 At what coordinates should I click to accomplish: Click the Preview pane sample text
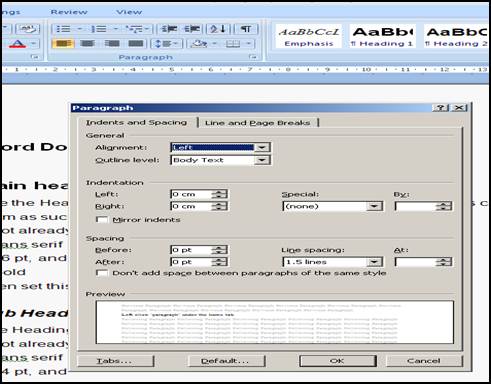[275, 322]
